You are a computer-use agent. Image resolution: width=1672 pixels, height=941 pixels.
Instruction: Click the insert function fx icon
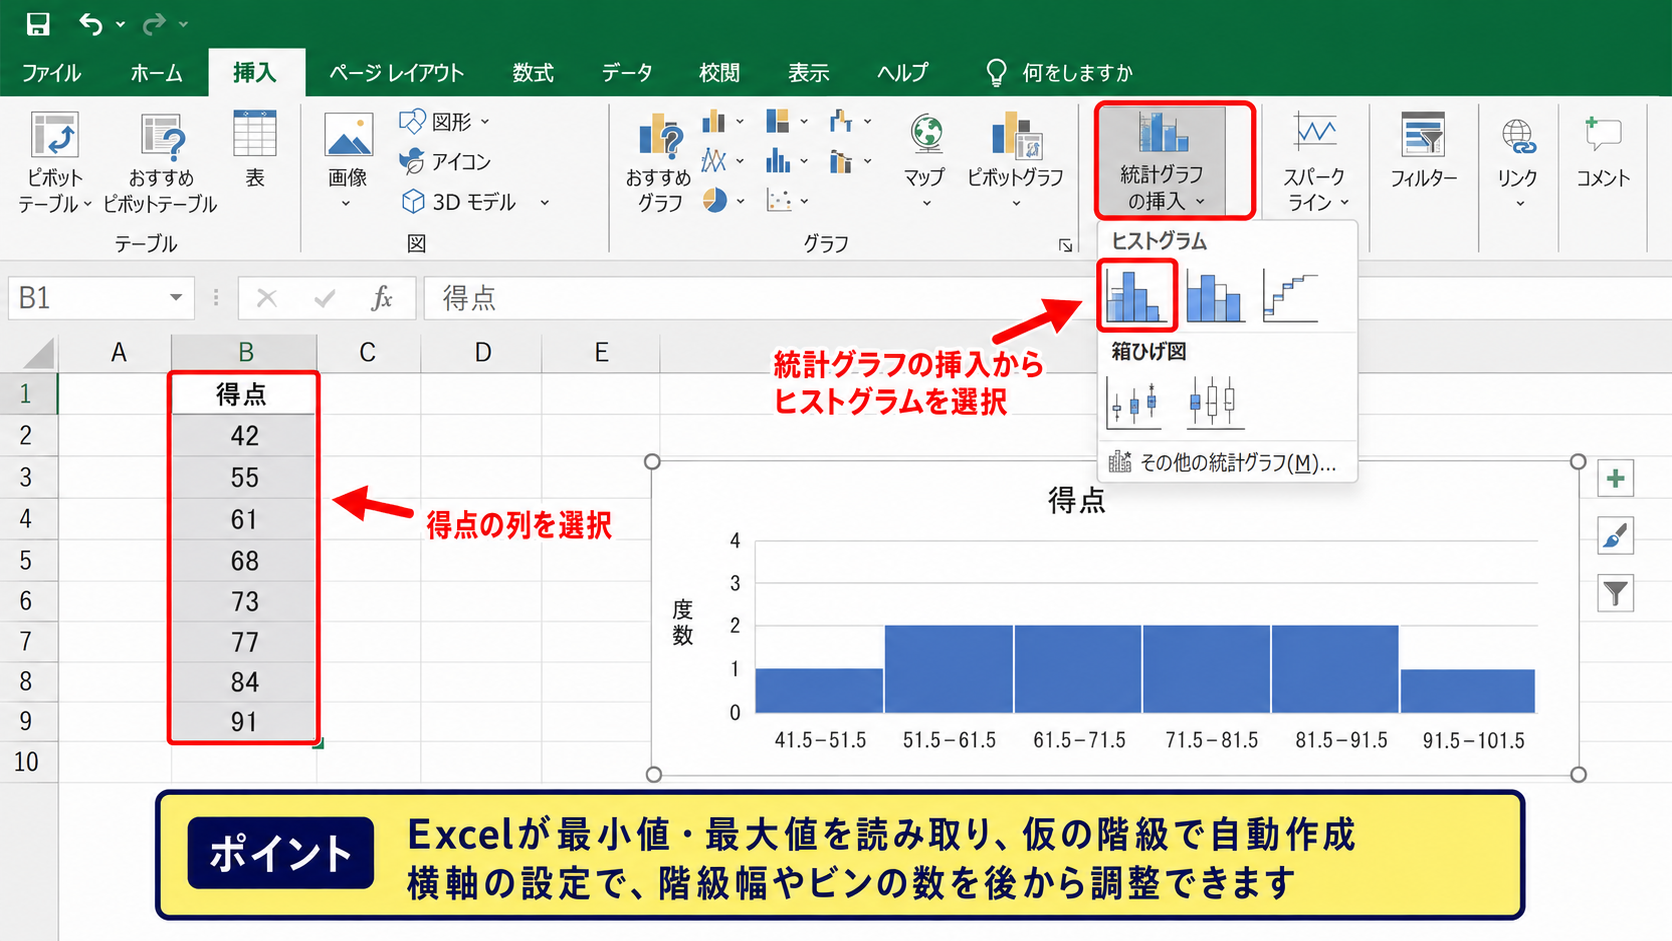tap(382, 298)
